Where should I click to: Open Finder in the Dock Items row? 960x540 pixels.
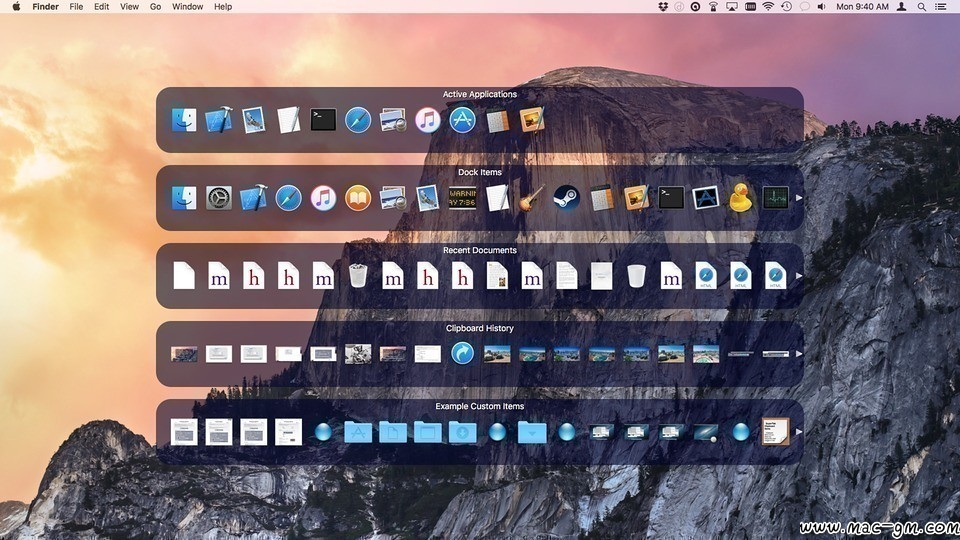coord(184,198)
